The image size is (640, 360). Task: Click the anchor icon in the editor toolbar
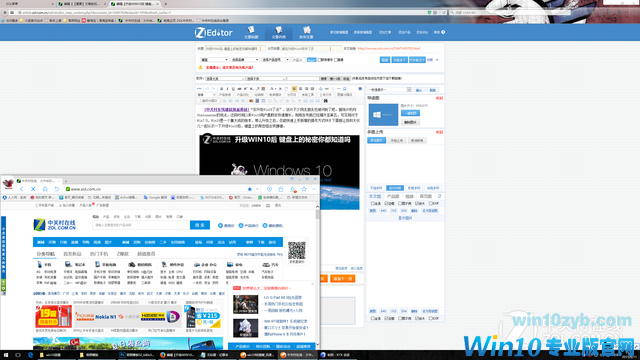pos(320,89)
